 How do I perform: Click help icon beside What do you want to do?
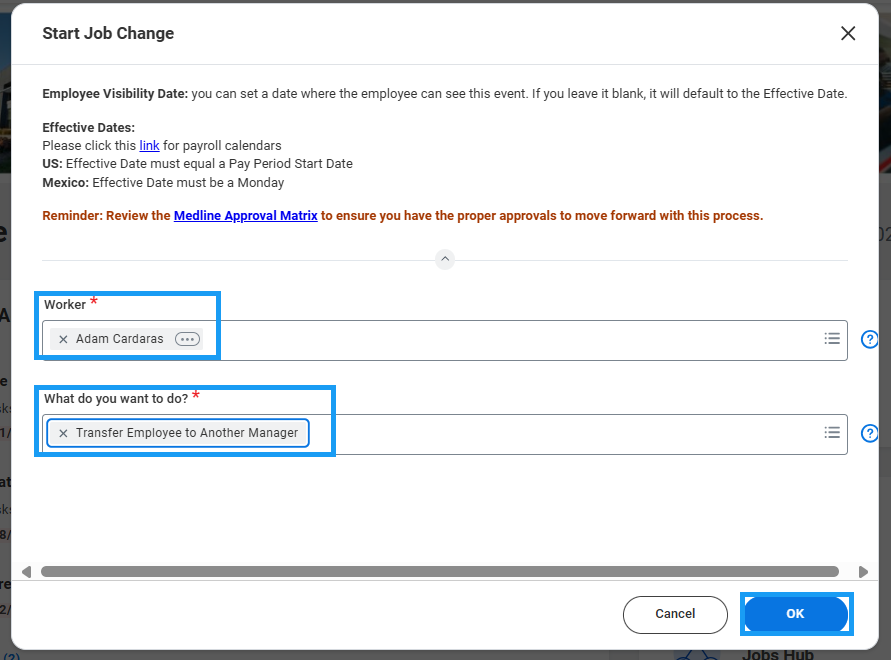(x=869, y=433)
